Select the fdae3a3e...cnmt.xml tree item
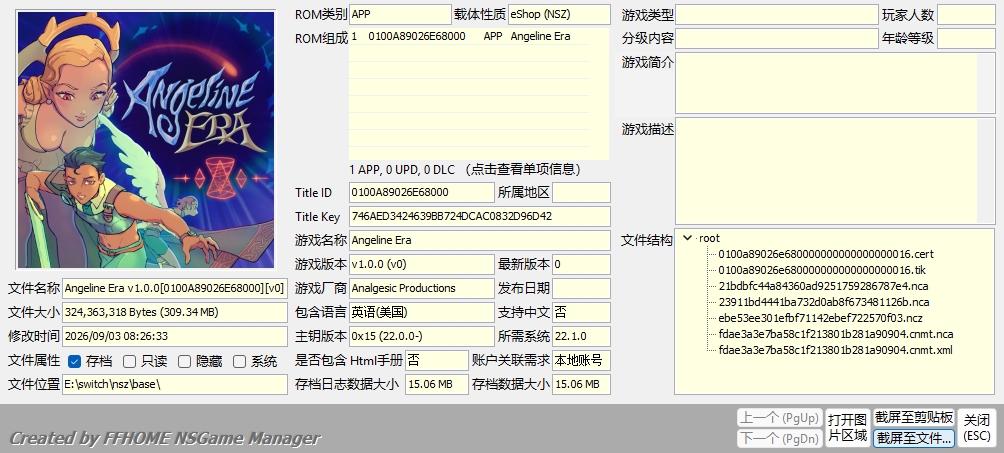This screenshot has width=1004, height=453. [x=835, y=350]
